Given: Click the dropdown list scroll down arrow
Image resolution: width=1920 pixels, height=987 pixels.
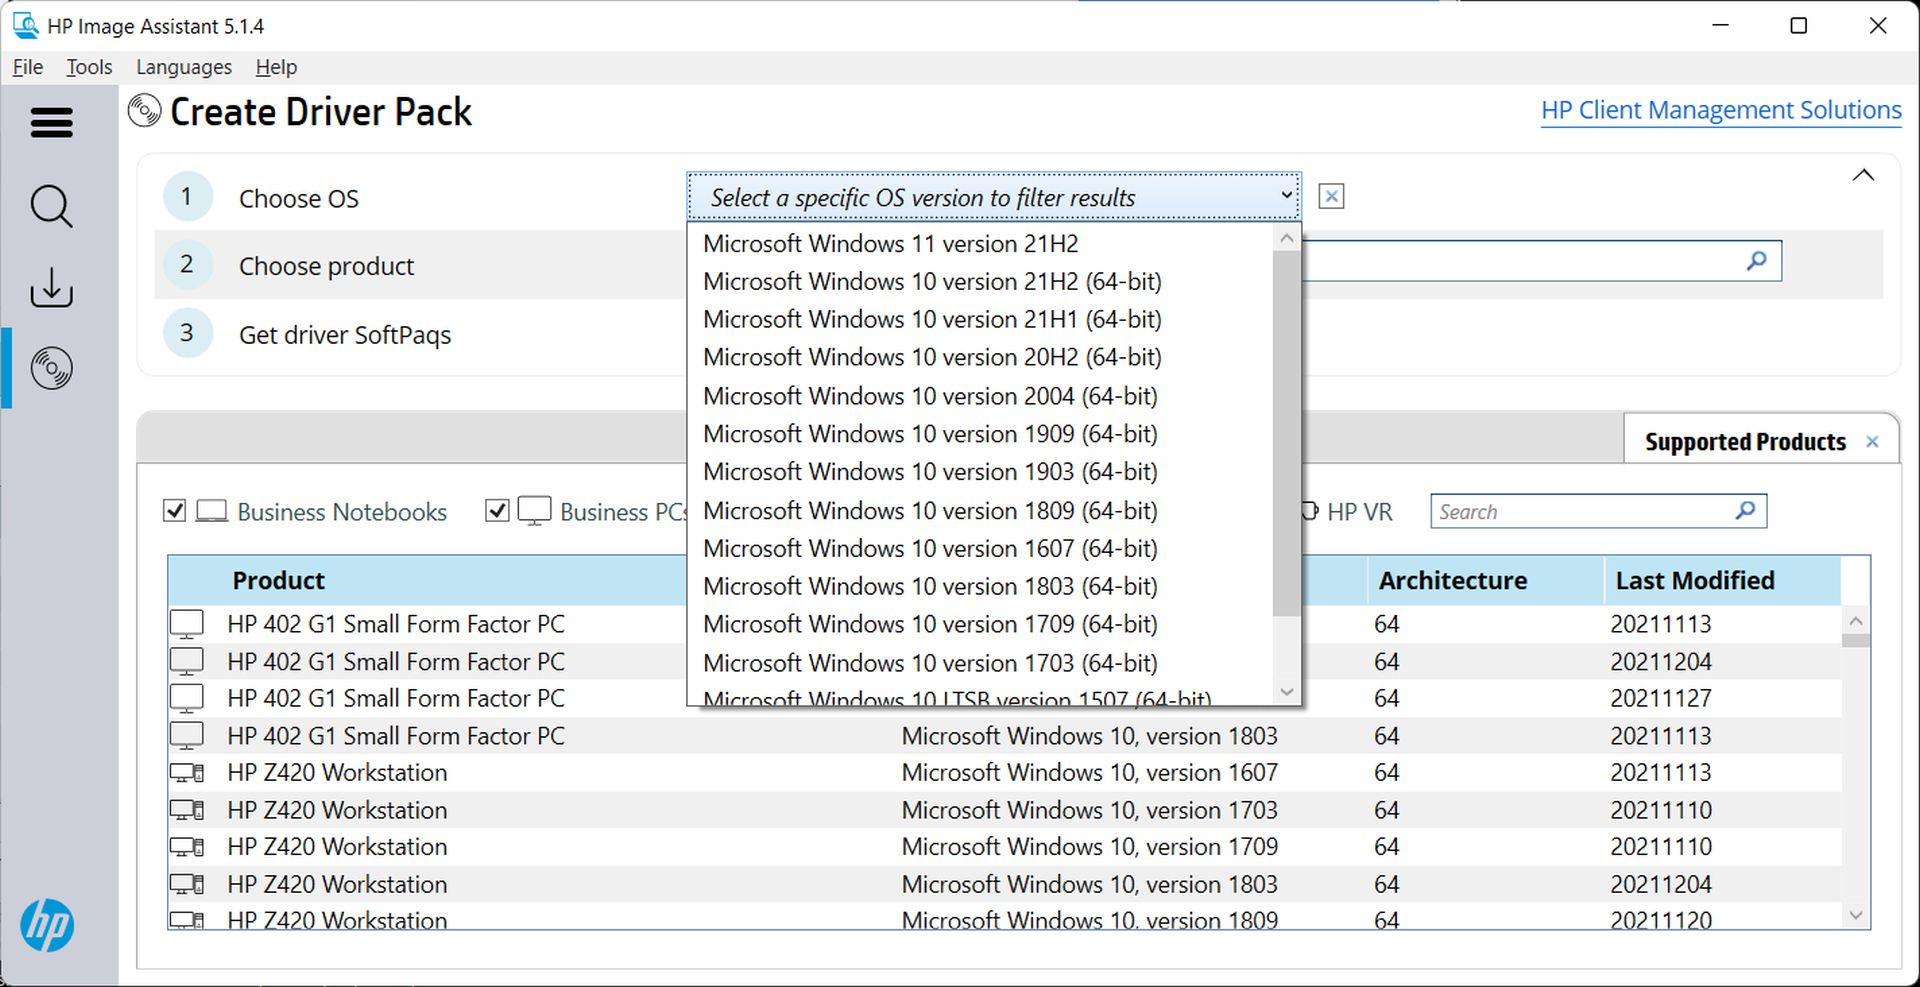Looking at the screenshot, I should (x=1286, y=691).
